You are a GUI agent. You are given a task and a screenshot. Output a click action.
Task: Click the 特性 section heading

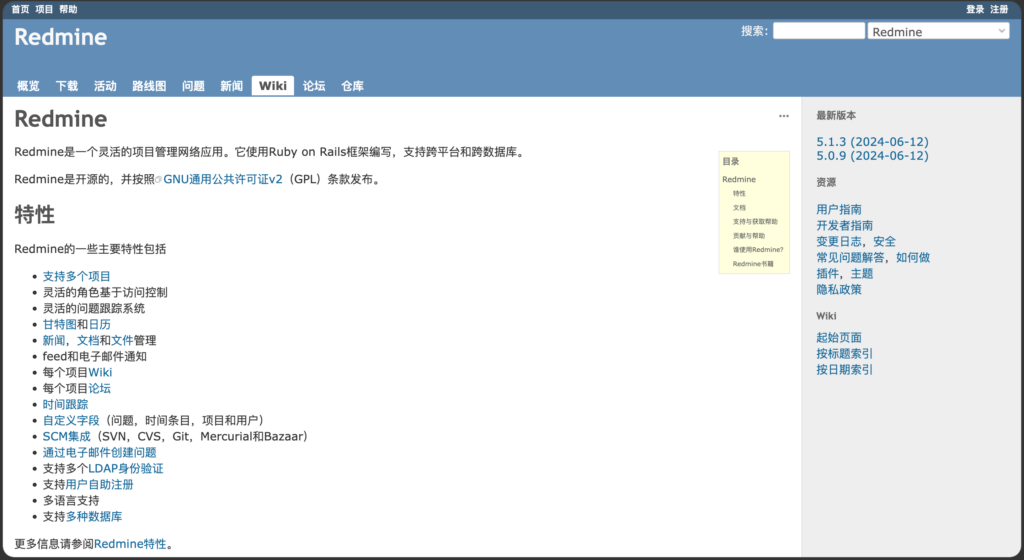pos(35,215)
